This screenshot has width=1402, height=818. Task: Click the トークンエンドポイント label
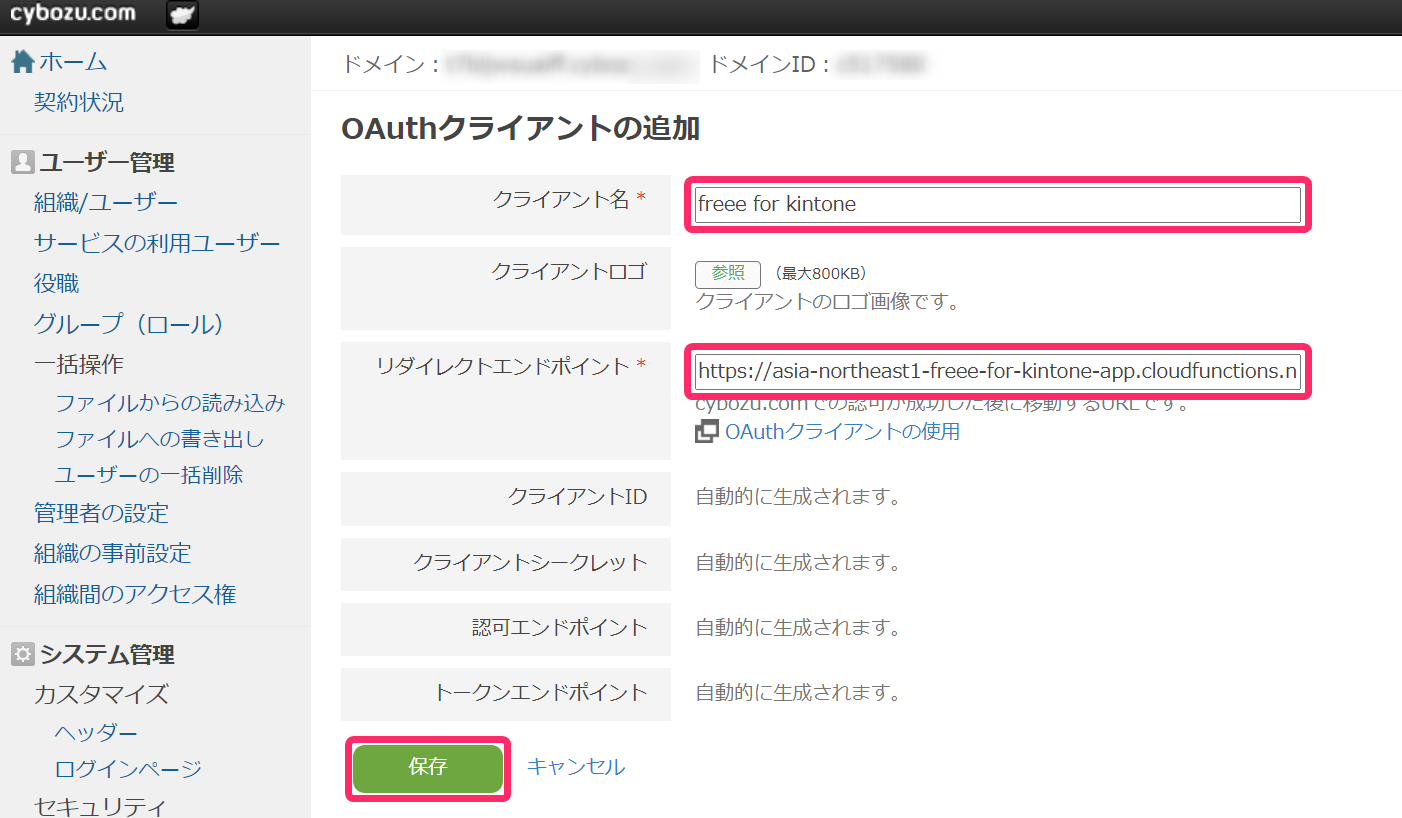click(x=541, y=692)
